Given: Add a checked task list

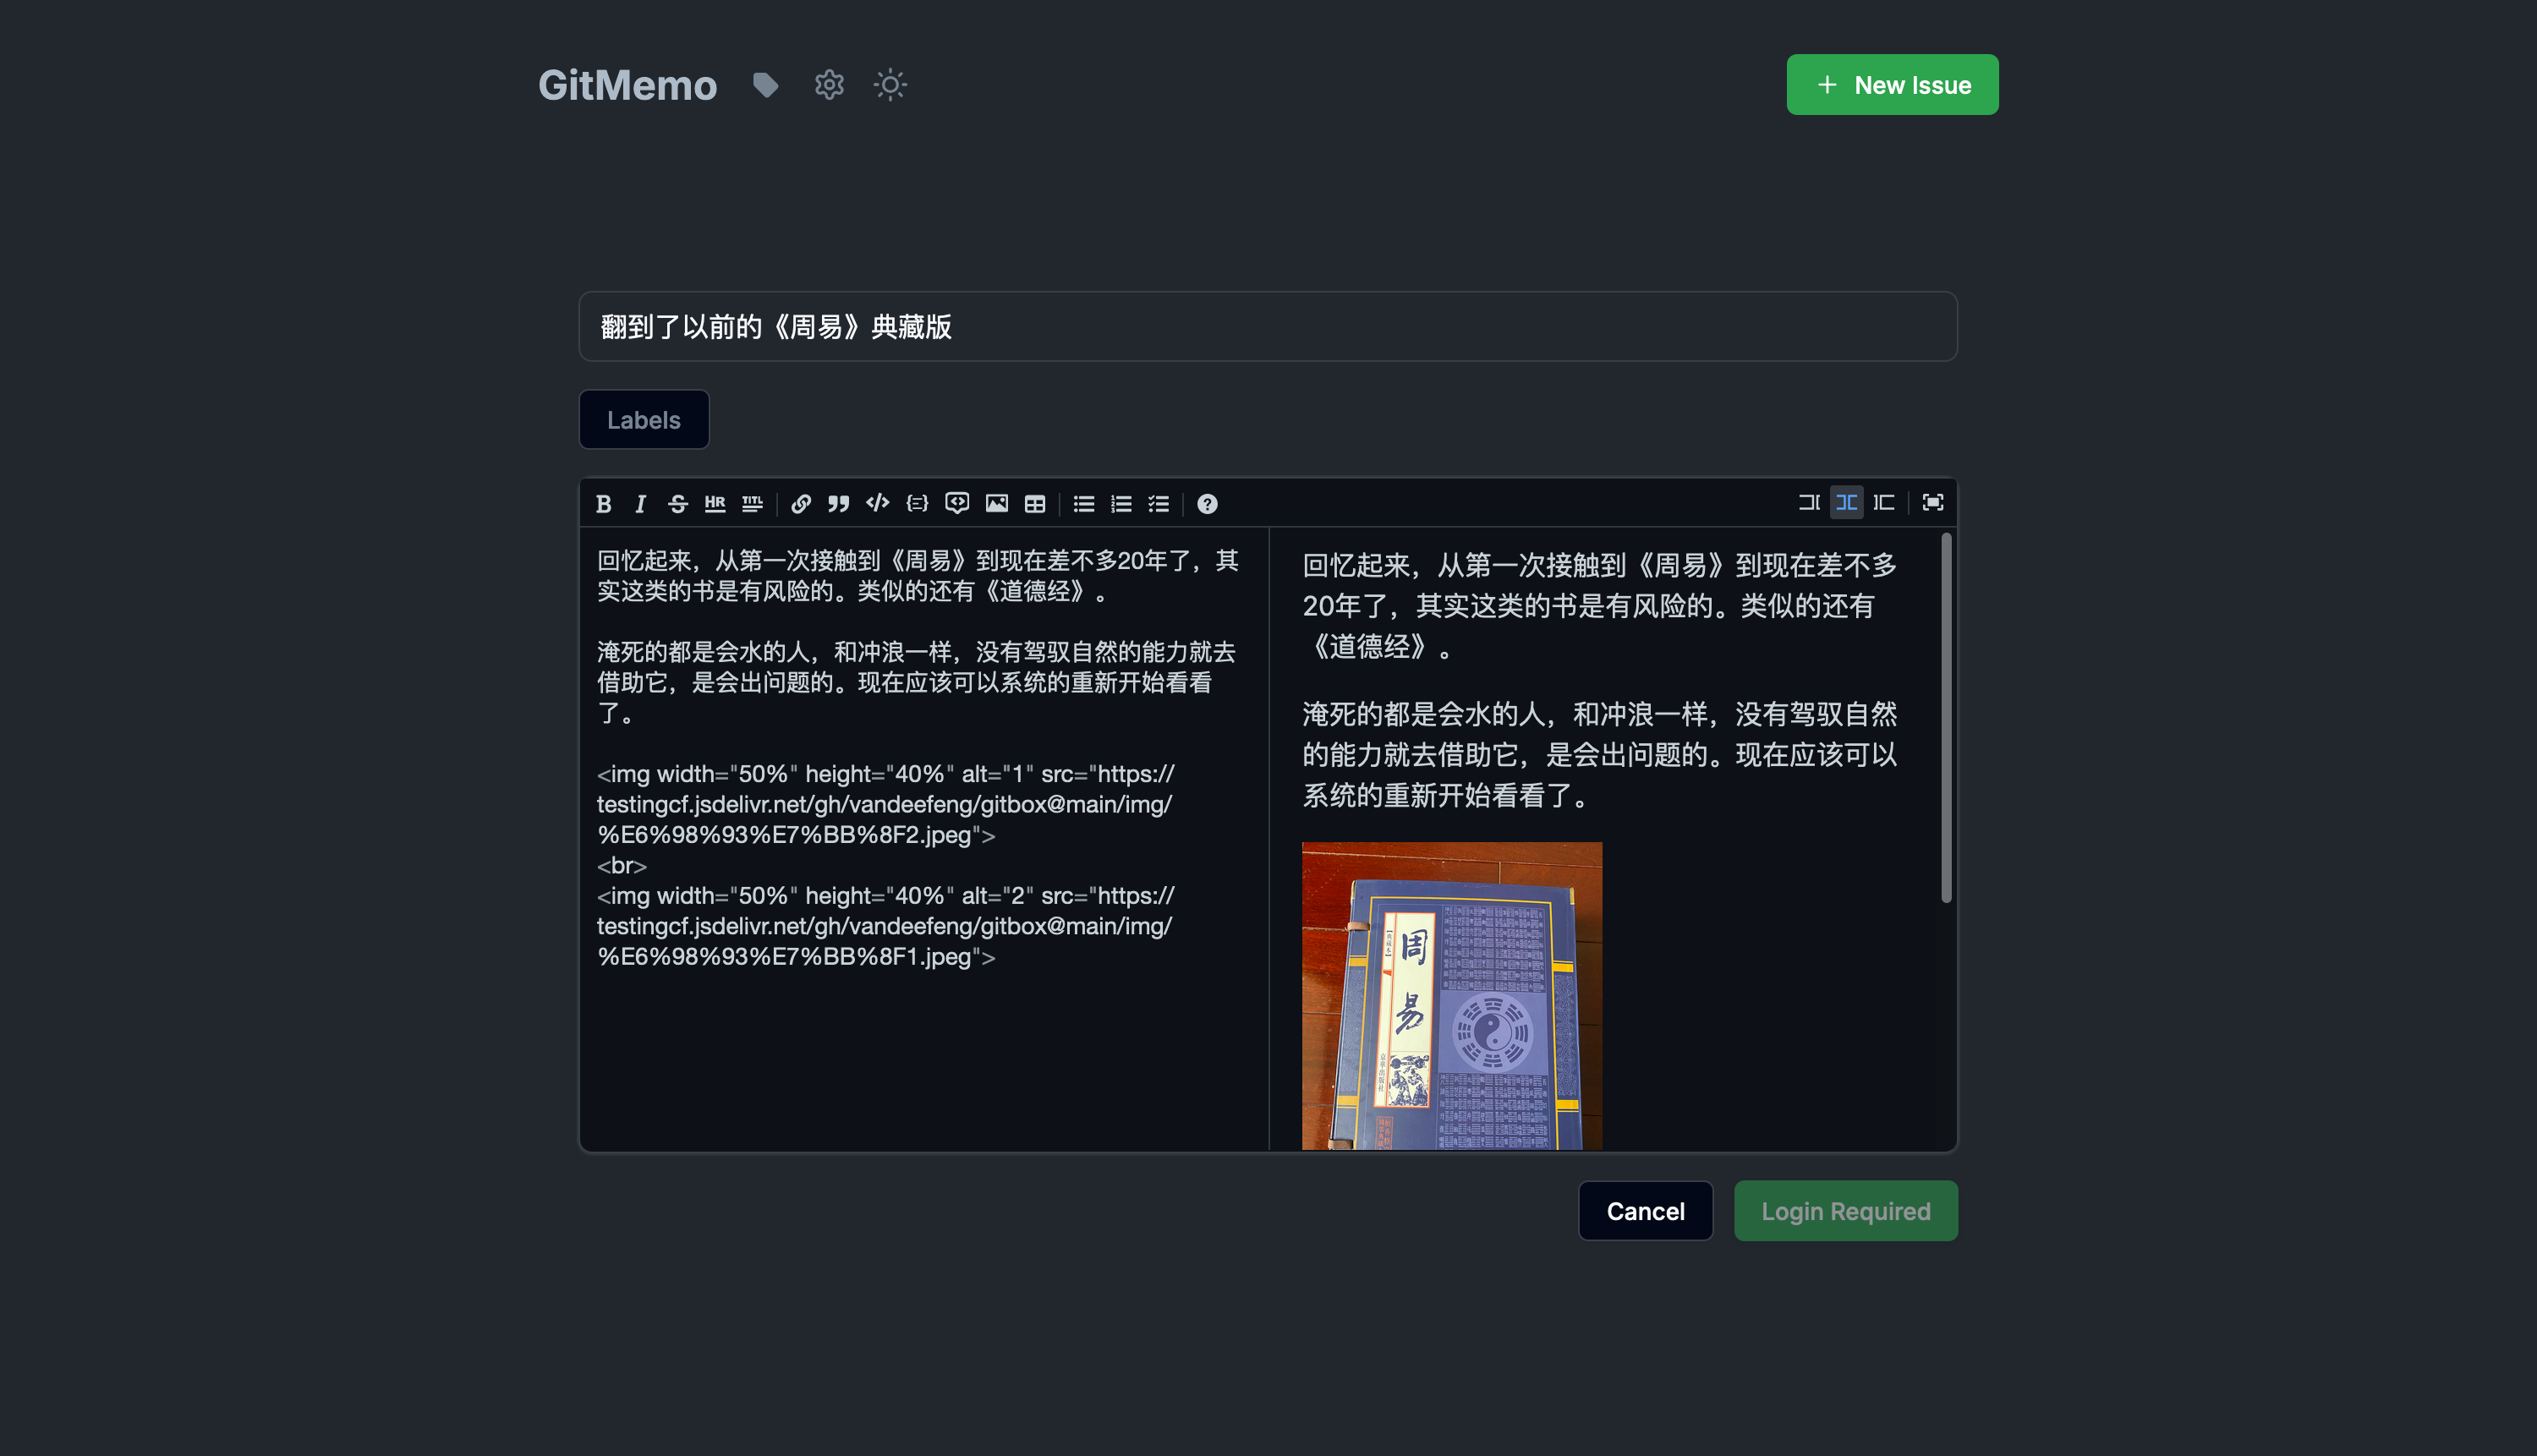Looking at the screenshot, I should tap(1159, 503).
